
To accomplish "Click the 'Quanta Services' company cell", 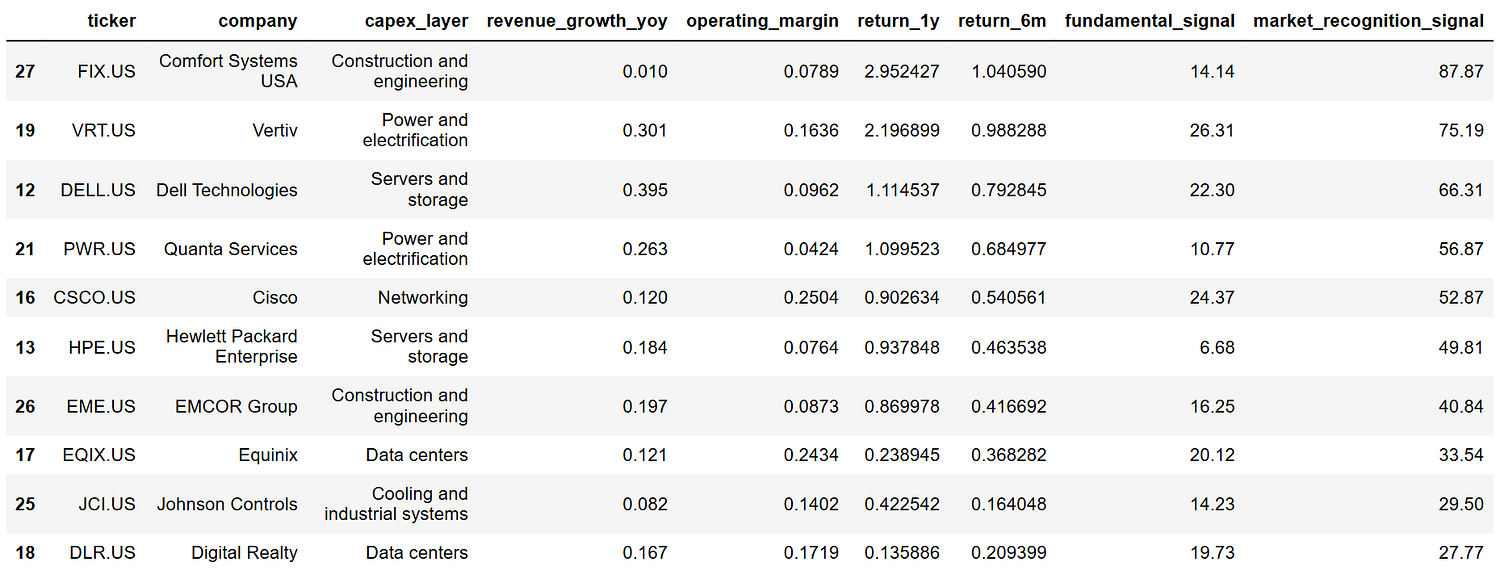I will pos(231,249).
